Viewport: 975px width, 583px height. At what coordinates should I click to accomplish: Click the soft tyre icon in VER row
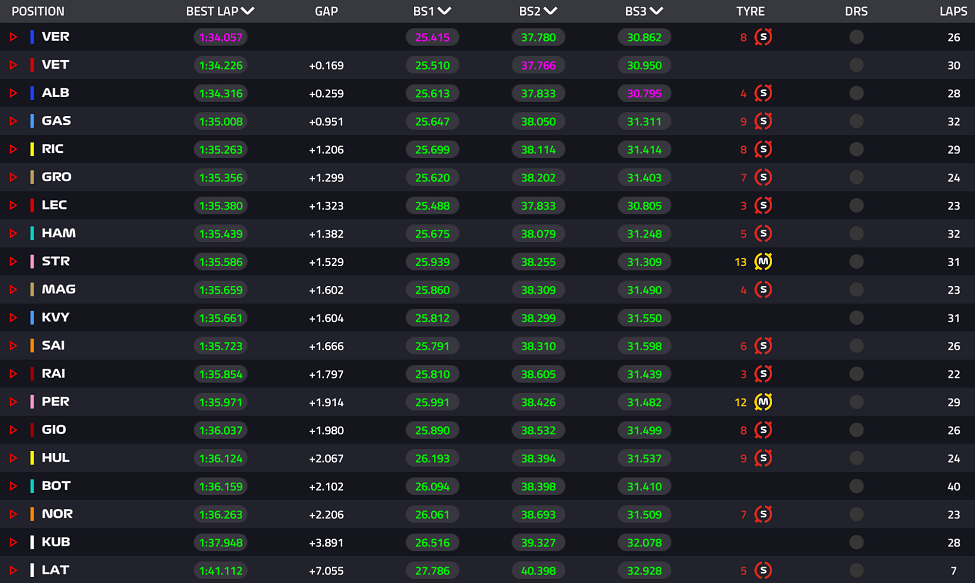tap(763, 37)
